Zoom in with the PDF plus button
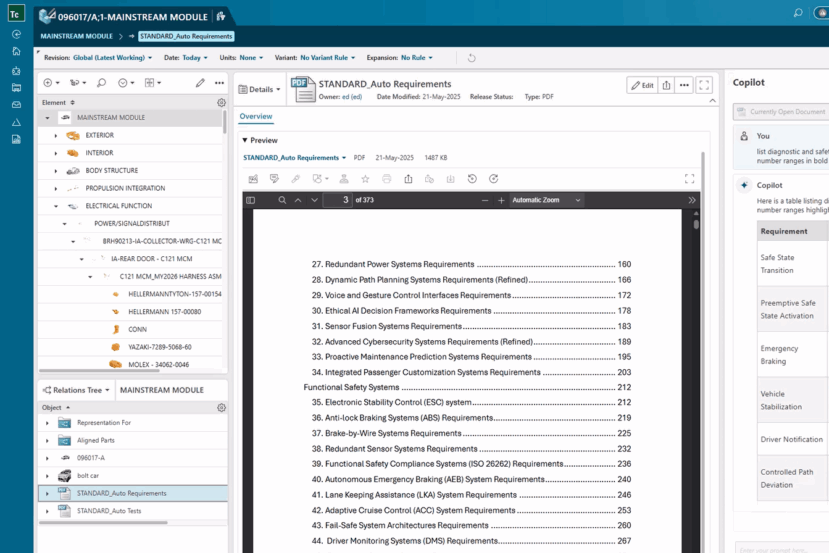The image size is (829, 553). (x=500, y=200)
